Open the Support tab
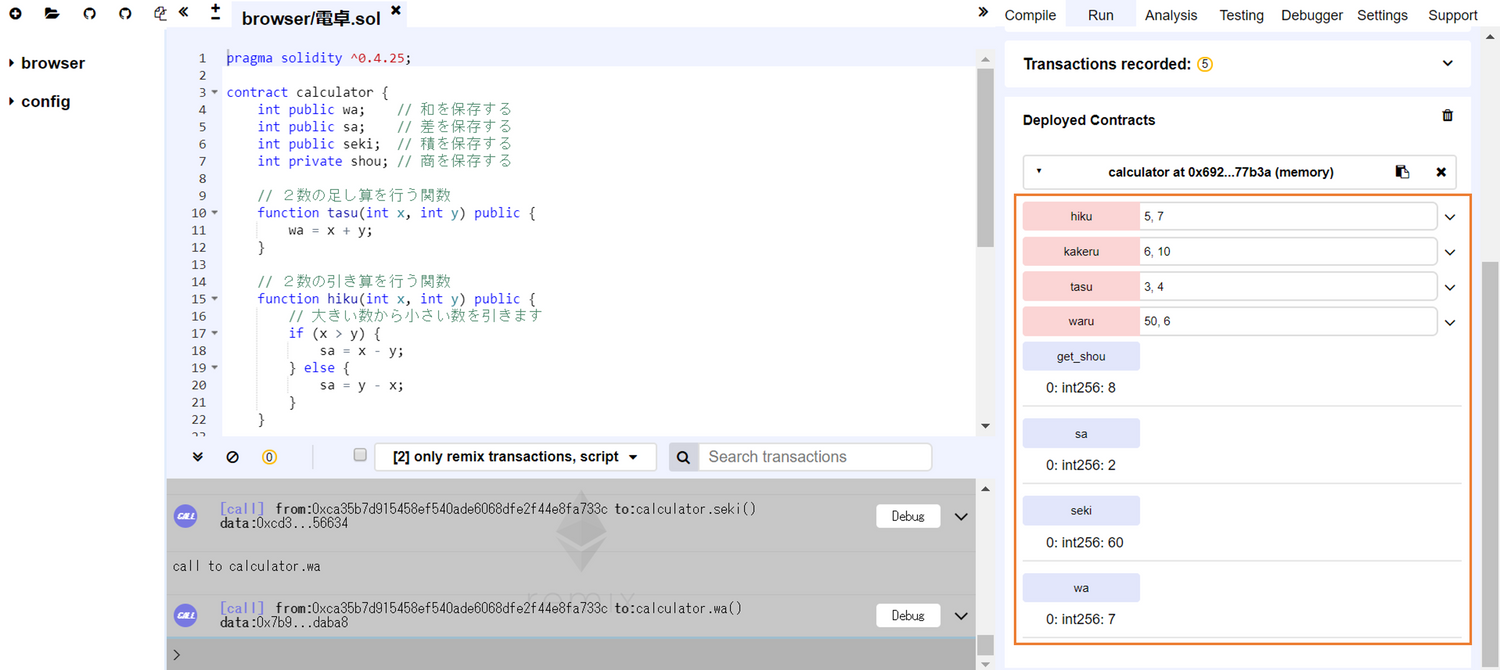Screen dimensions: 1500x670 coord(1452,15)
